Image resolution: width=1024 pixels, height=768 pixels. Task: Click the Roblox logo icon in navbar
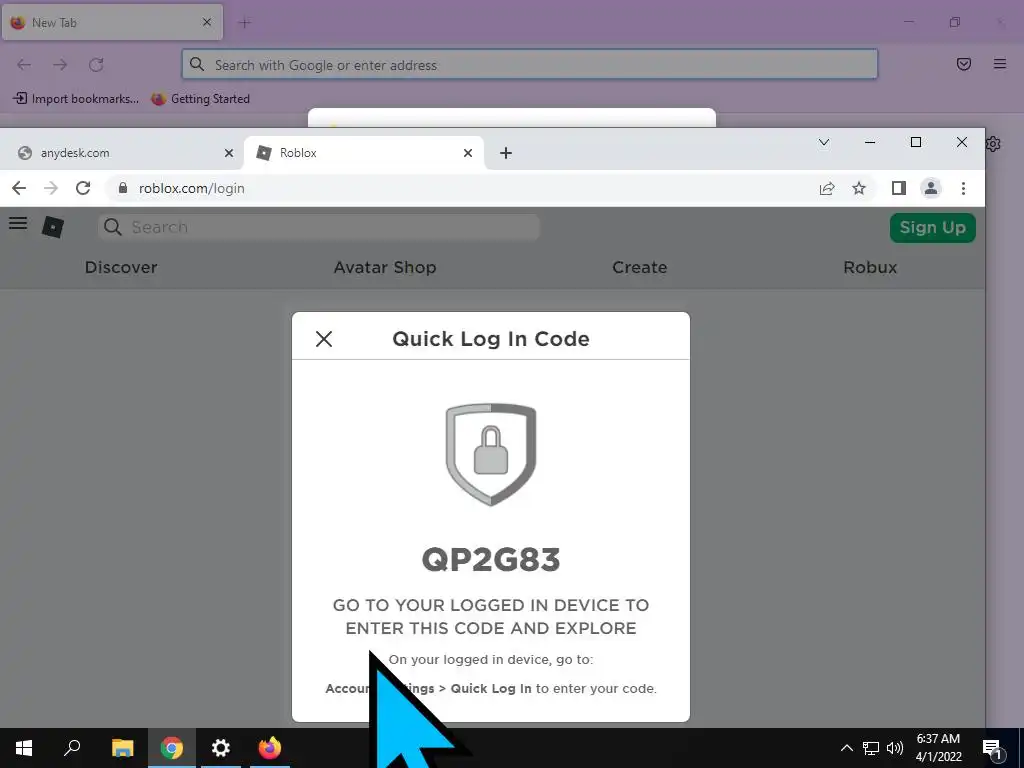pos(53,227)
